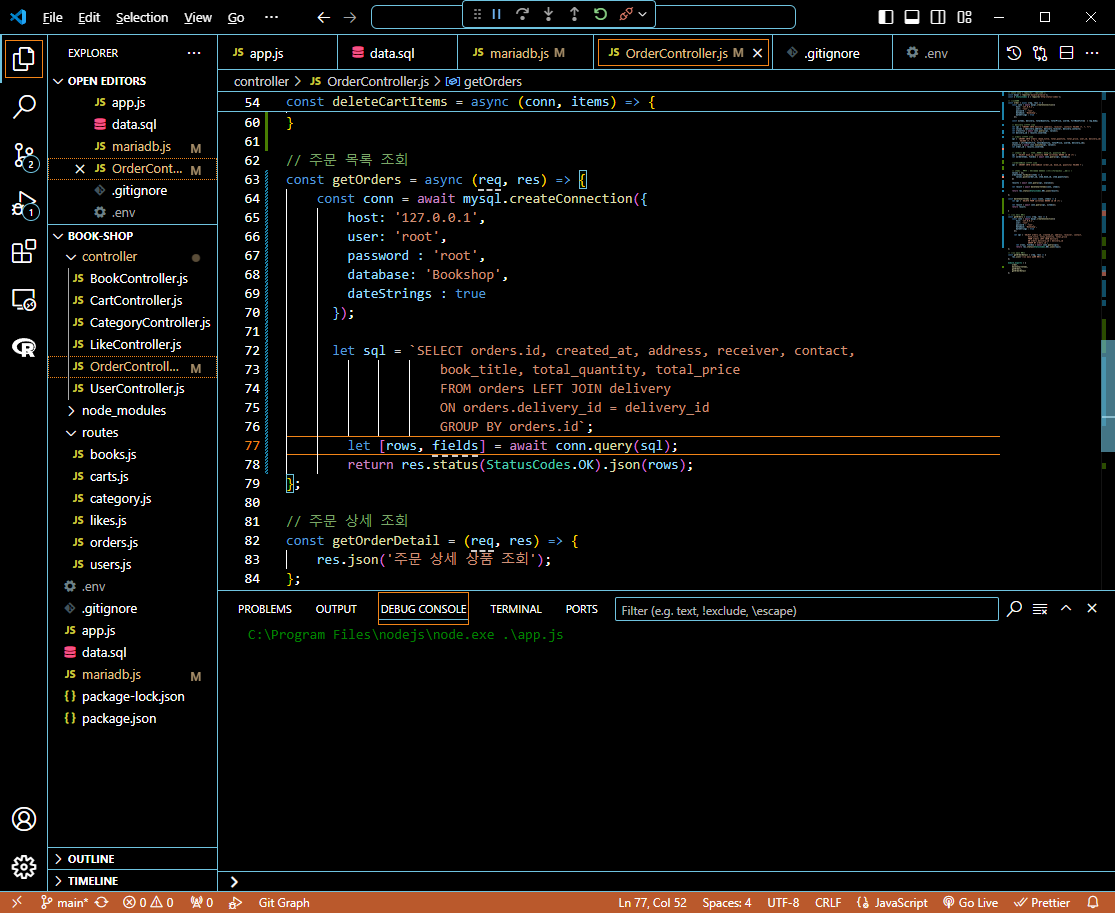Disconnect the debugger with the plug icon

click(626, 14)
